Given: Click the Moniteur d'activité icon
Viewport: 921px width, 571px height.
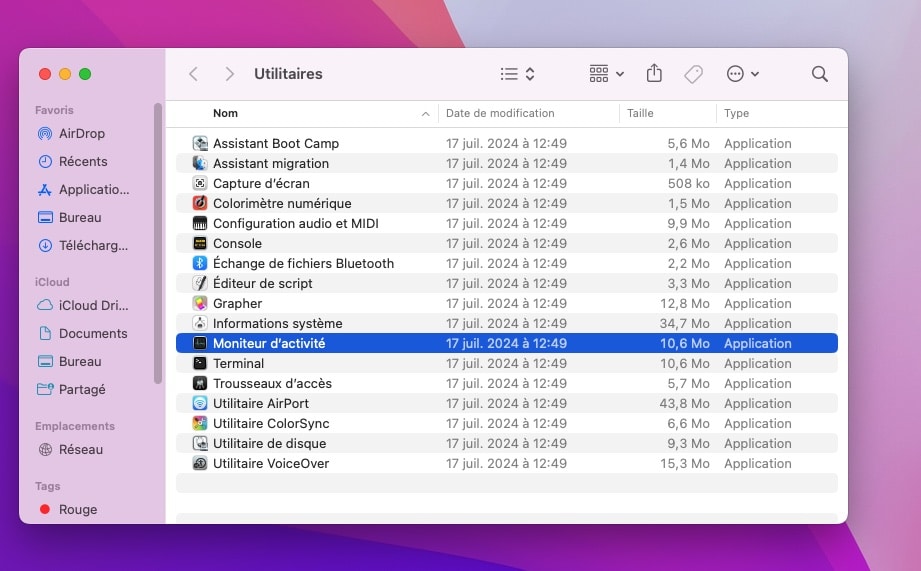Looking at the screenshot, I should (x=200, y=343).
